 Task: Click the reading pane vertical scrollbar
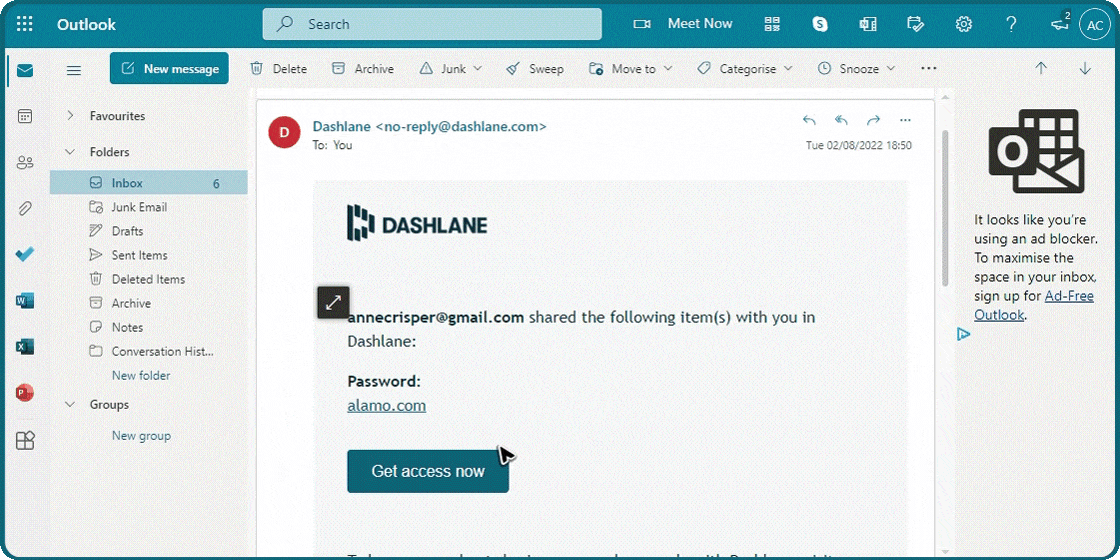pos(945,207)
